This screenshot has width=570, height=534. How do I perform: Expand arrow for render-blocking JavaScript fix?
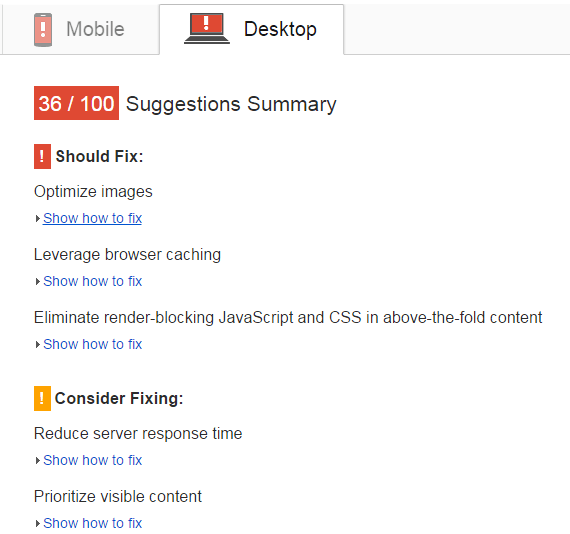(x=37, y=344)
